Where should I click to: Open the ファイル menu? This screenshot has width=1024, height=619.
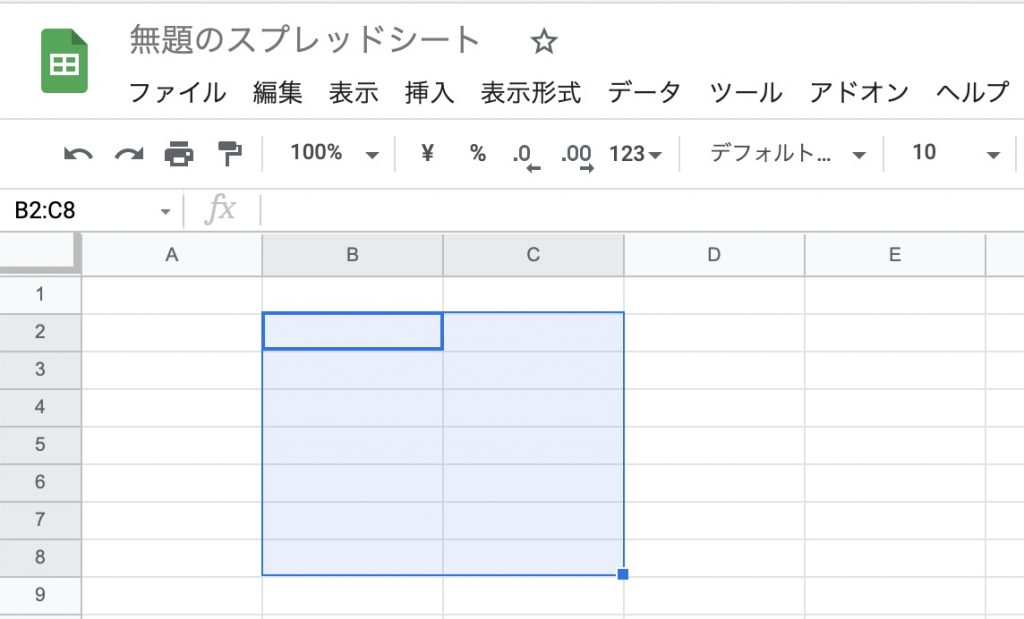(x=178, y=93)
